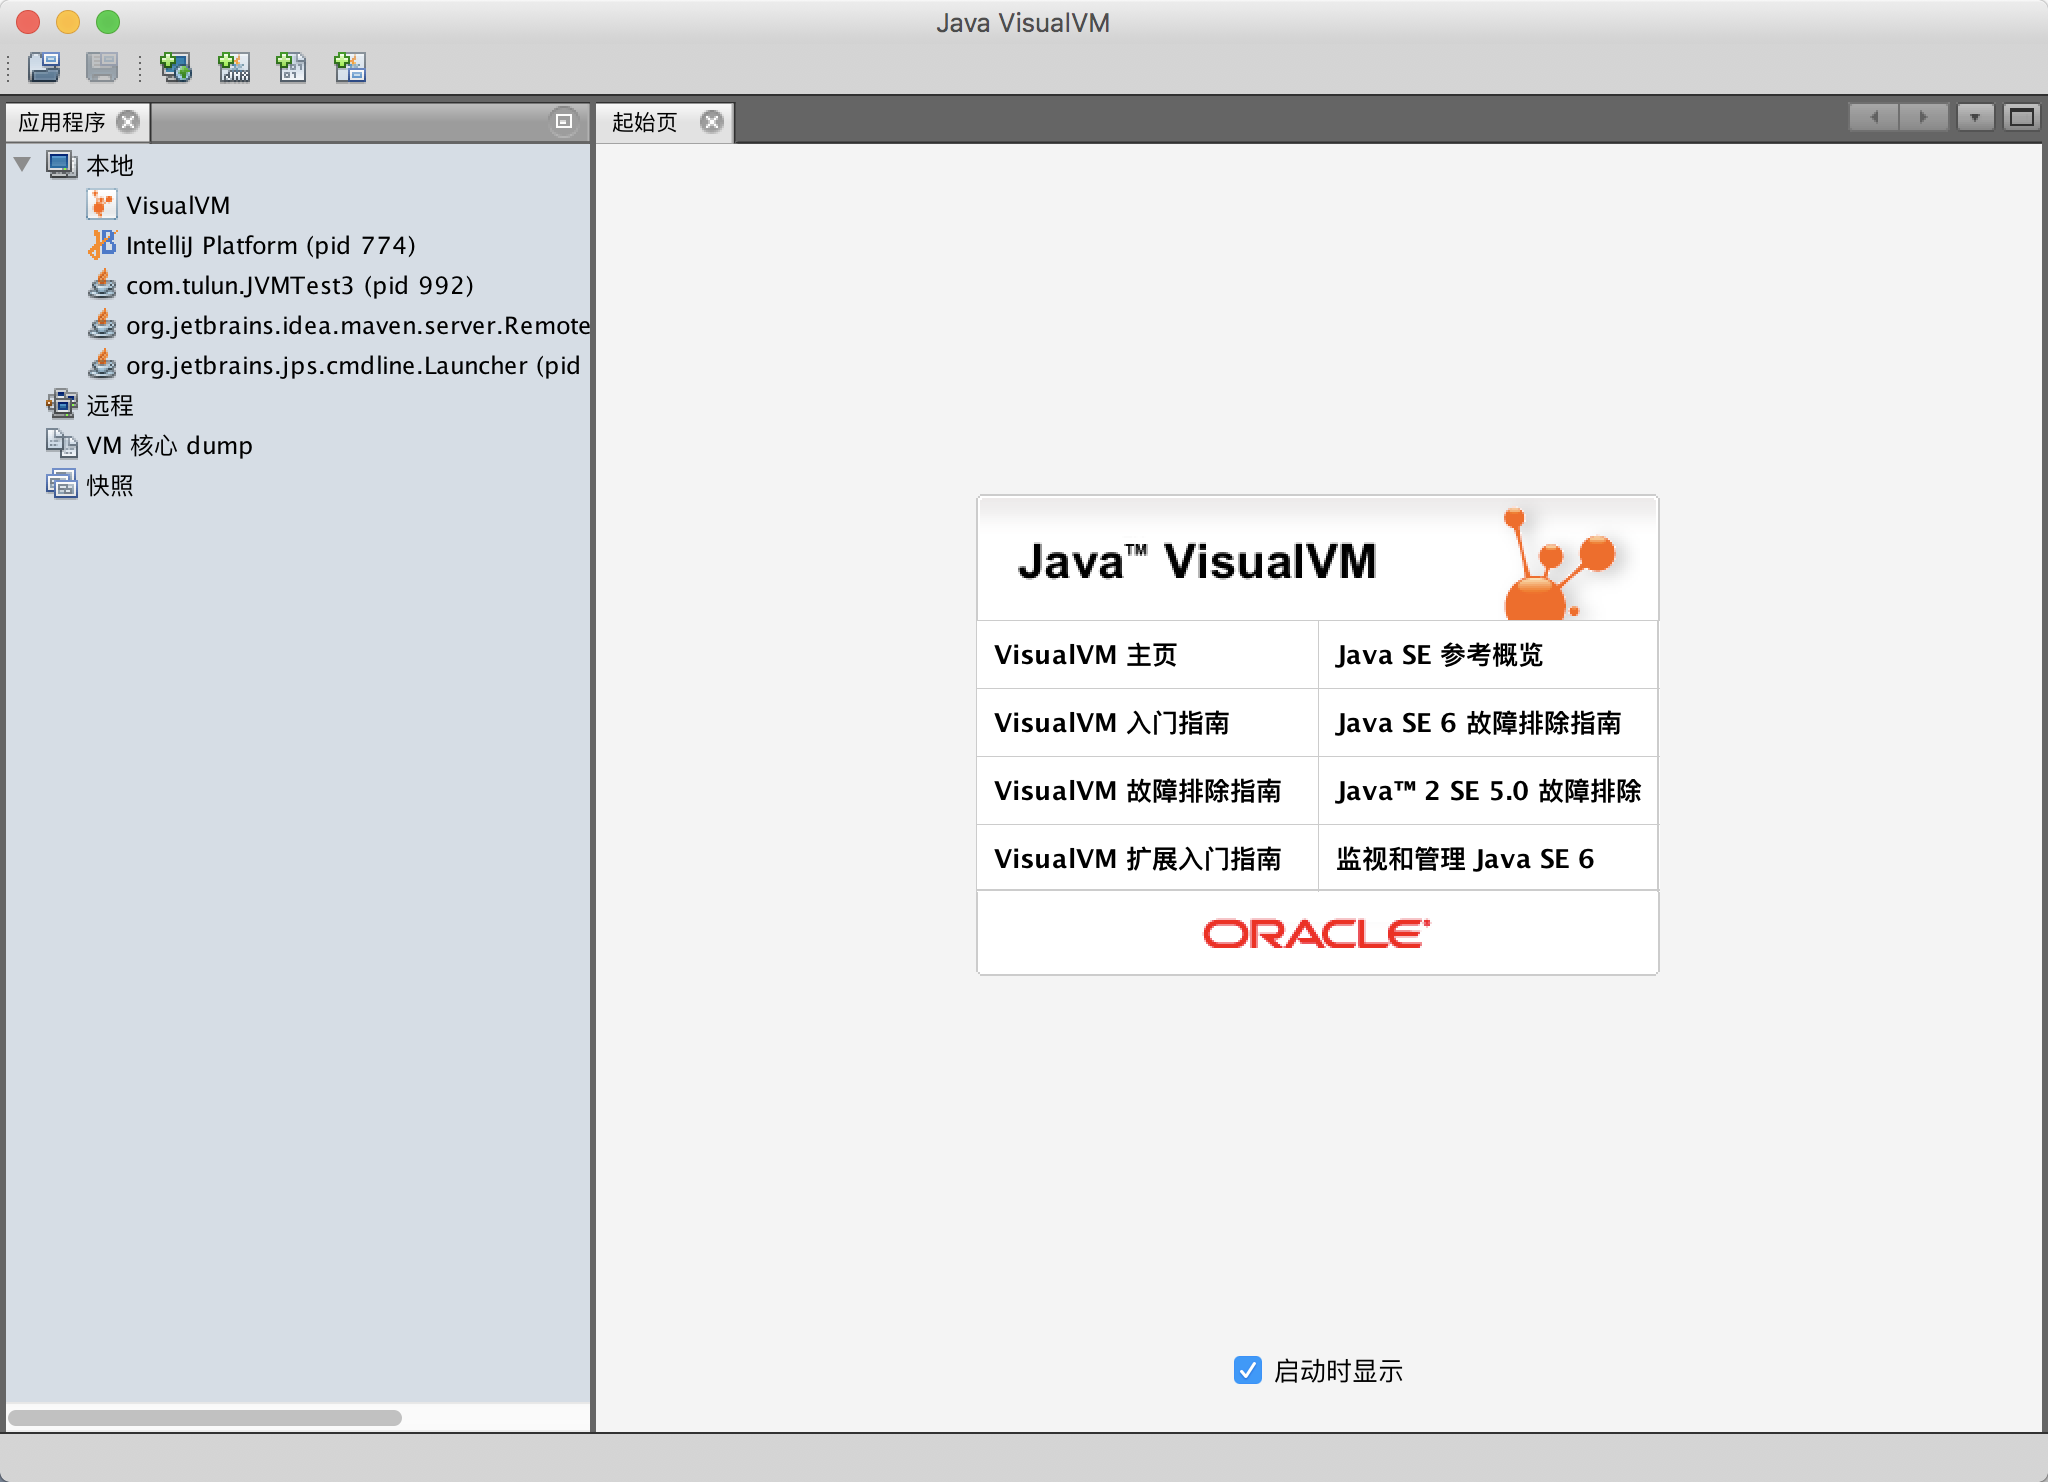Screen dimensions: 2048x1482
Task: Maximize the editor window using top-right icon
Action: point(2021,118)
